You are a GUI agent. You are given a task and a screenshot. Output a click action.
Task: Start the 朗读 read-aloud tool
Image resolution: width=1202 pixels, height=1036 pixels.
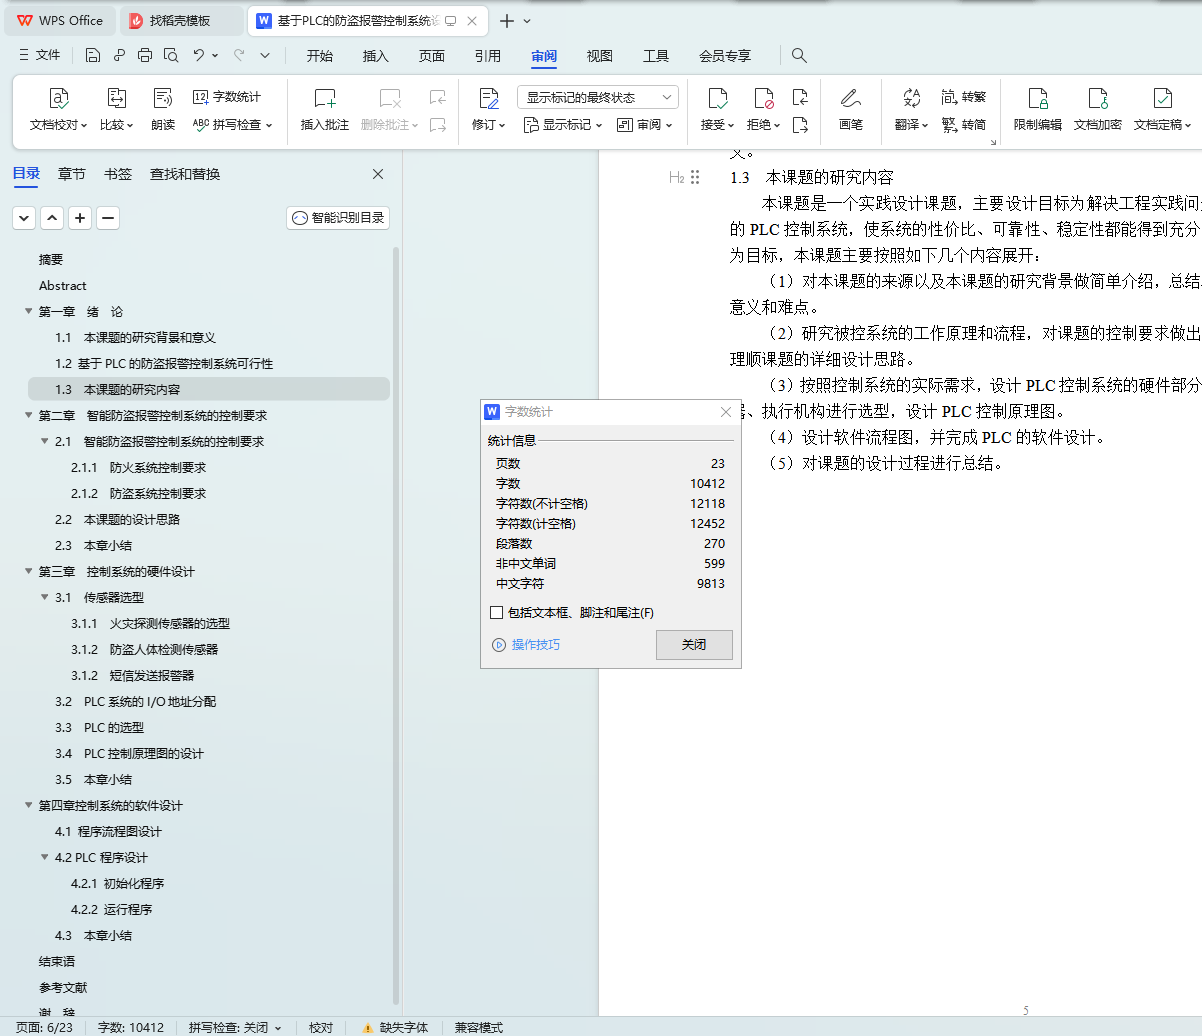point(163,110)
